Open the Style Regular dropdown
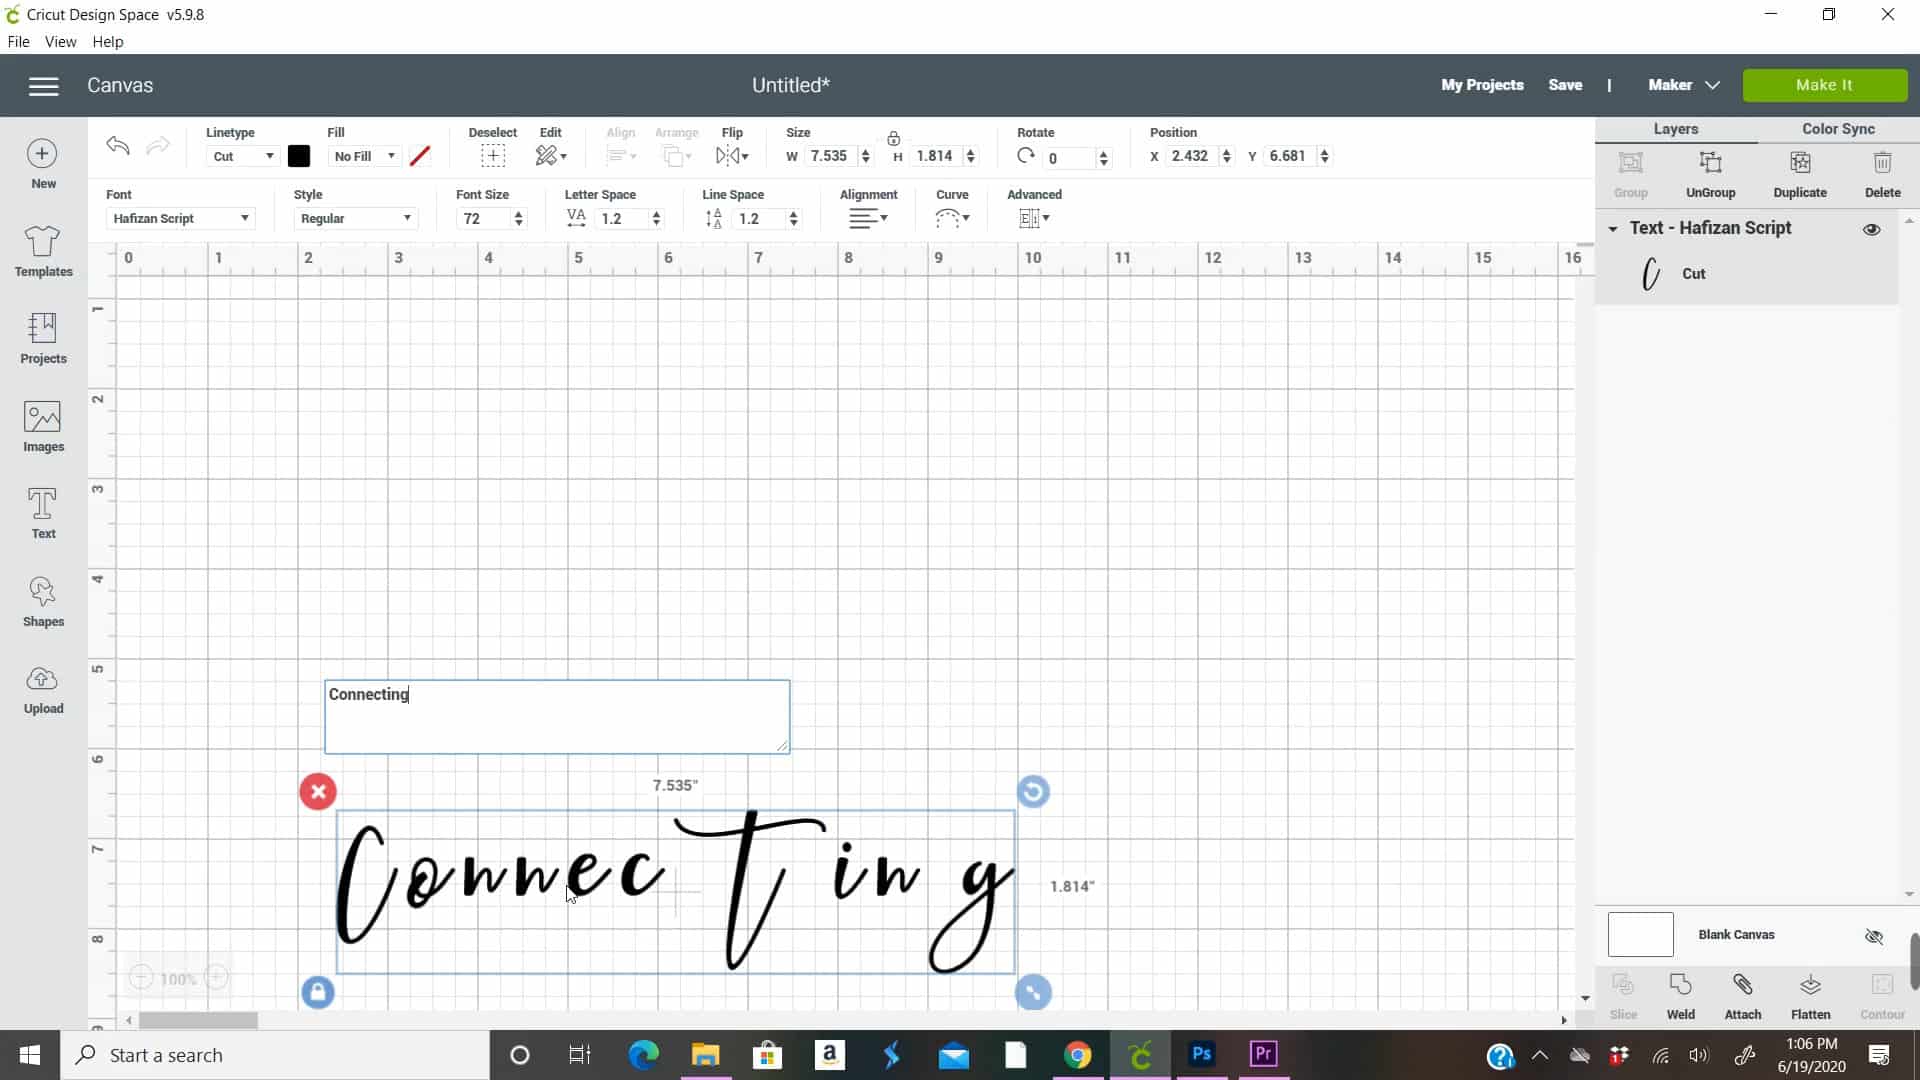1920x1080 pixels. pos(355,218)
